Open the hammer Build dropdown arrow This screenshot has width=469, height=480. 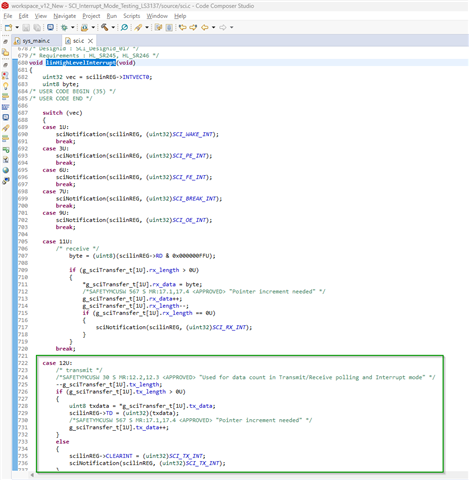pyautogui.click(x=113, y=27)
